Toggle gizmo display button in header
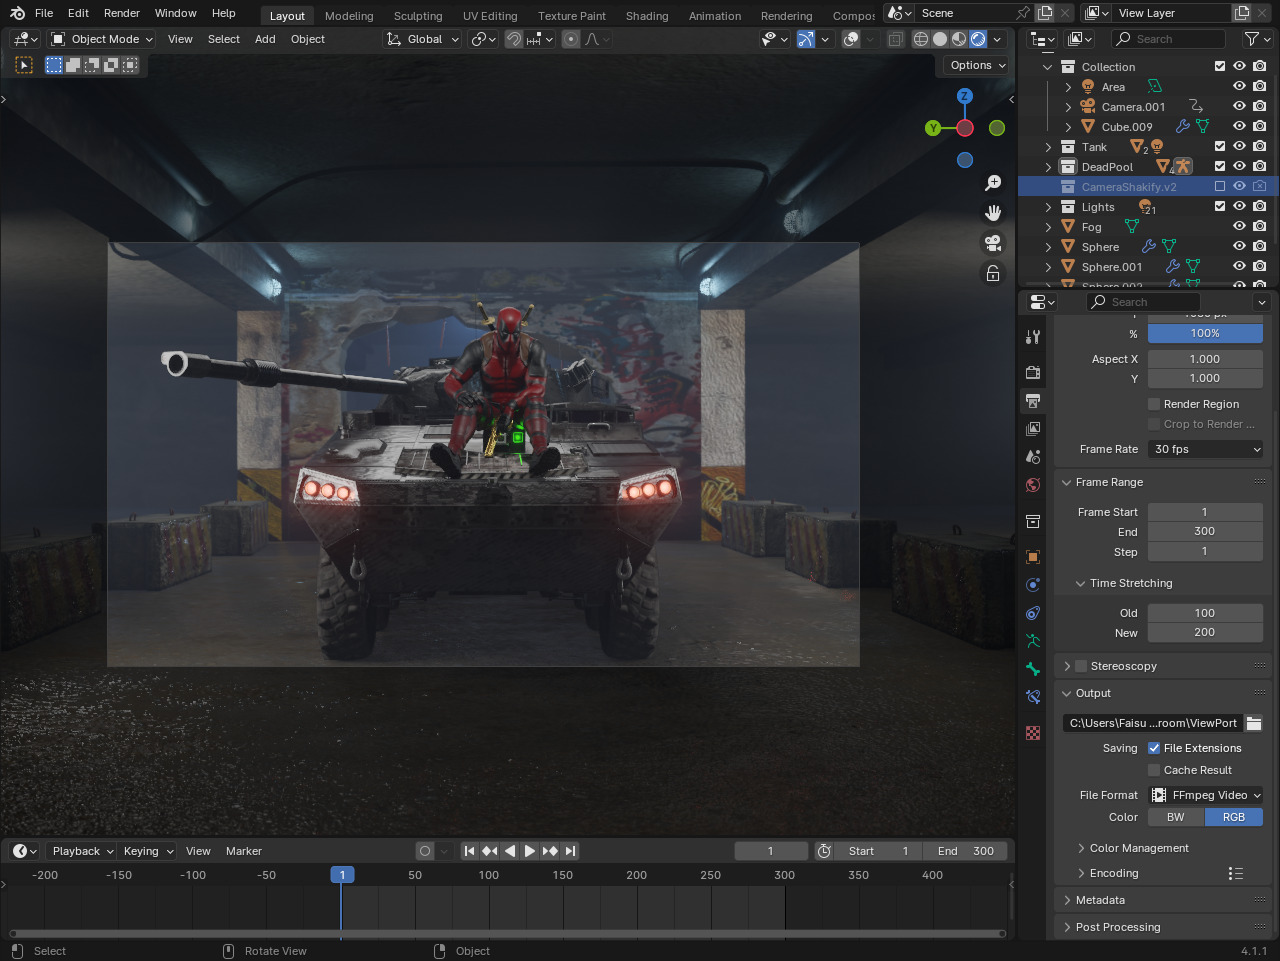This screenshot has width=1280, height=961. click(805, 39)
